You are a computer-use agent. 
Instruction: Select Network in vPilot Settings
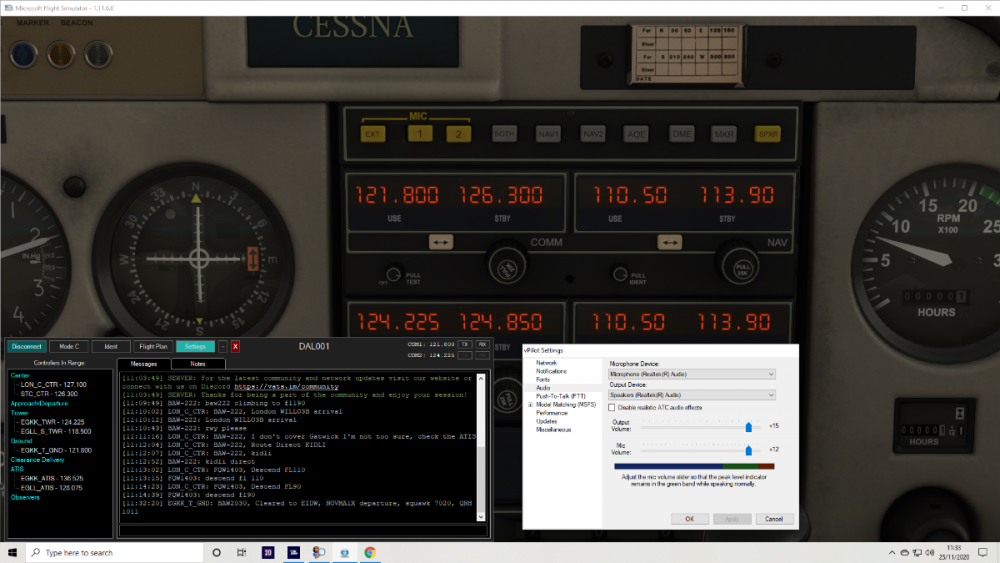546,363
